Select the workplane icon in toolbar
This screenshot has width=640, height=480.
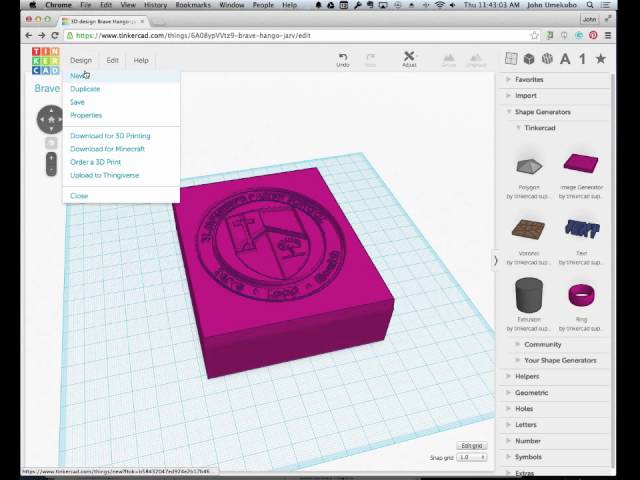[x=511, y=59]
